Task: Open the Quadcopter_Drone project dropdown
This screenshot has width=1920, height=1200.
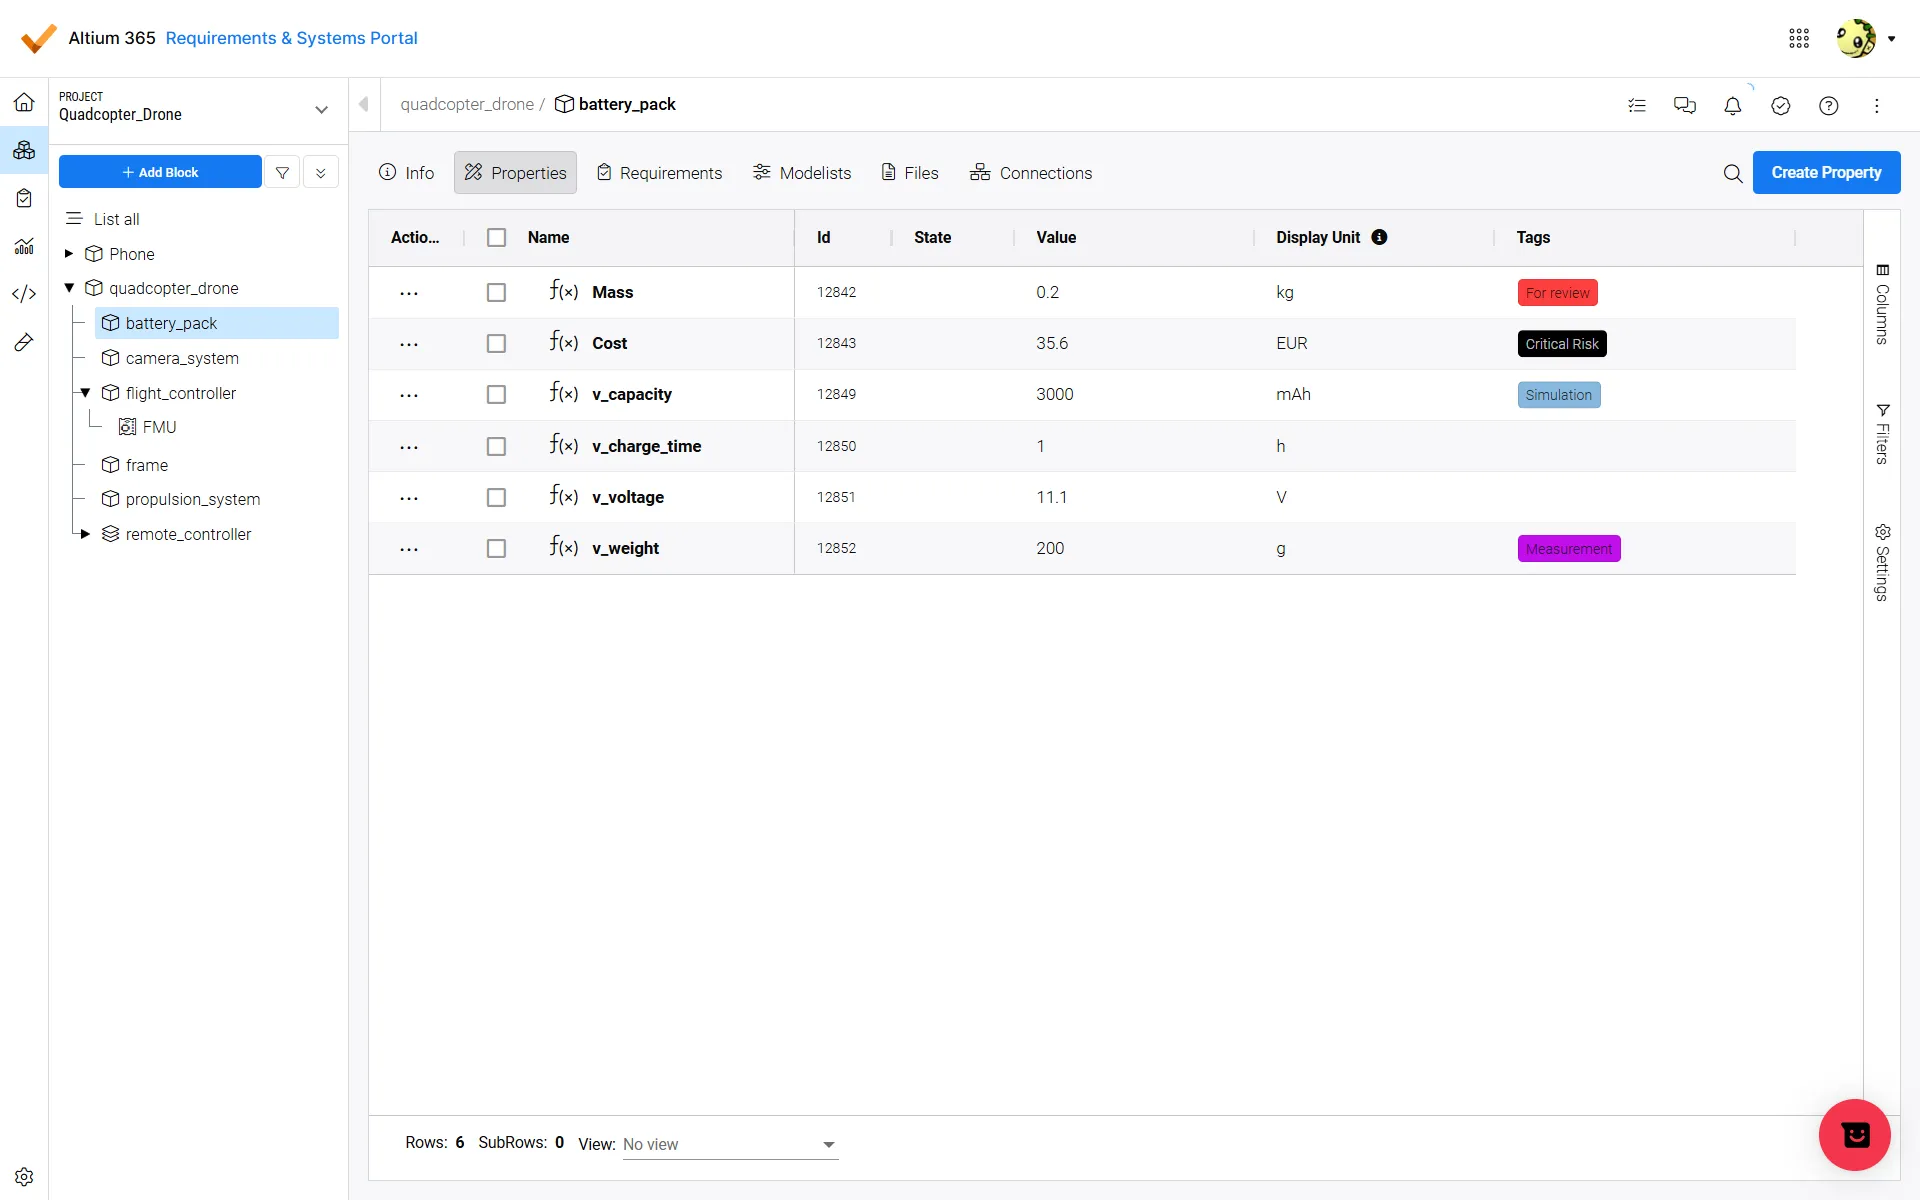Action: (321, 109)
